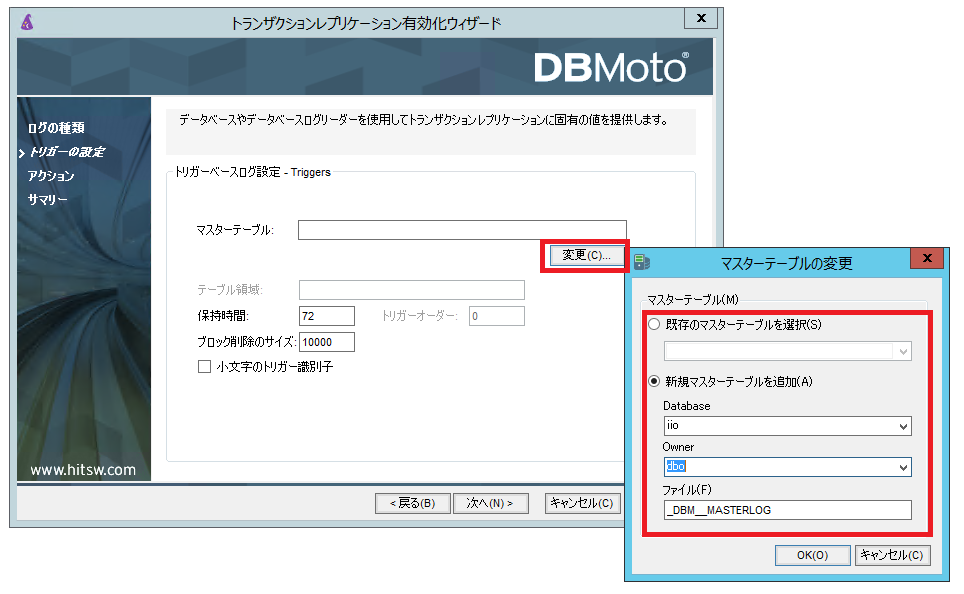Select サマリー step in sidebar

click(x=47, y=199)
